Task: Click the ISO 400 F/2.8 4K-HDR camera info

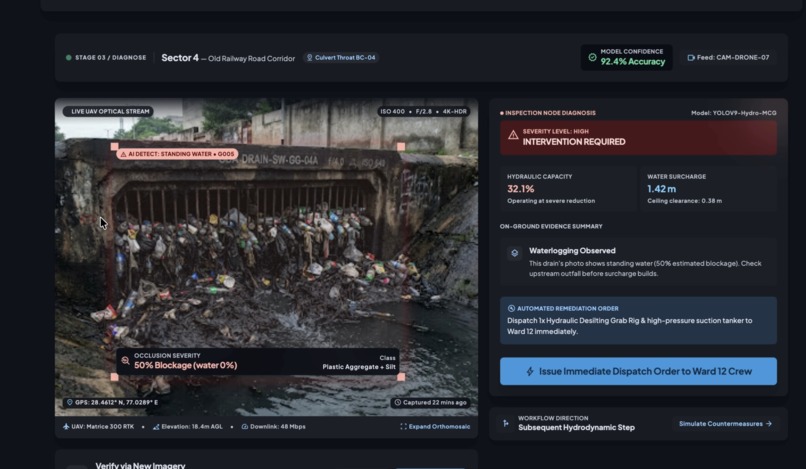Action: [424, 112]
